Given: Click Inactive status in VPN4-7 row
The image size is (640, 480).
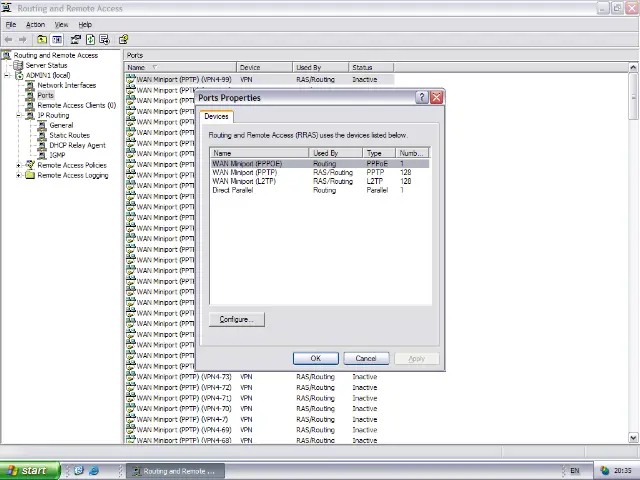Looking at the screenshot, I should pyautogui.click(x=364, y=419).
